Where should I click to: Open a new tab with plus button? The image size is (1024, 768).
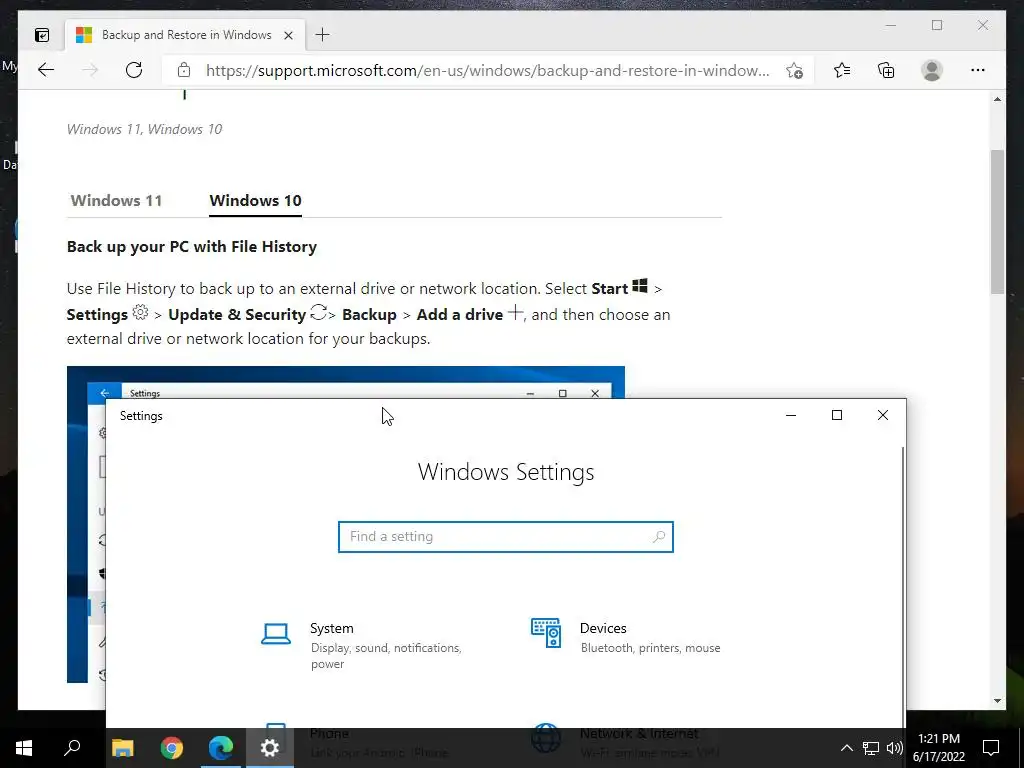tap(322, 35)
